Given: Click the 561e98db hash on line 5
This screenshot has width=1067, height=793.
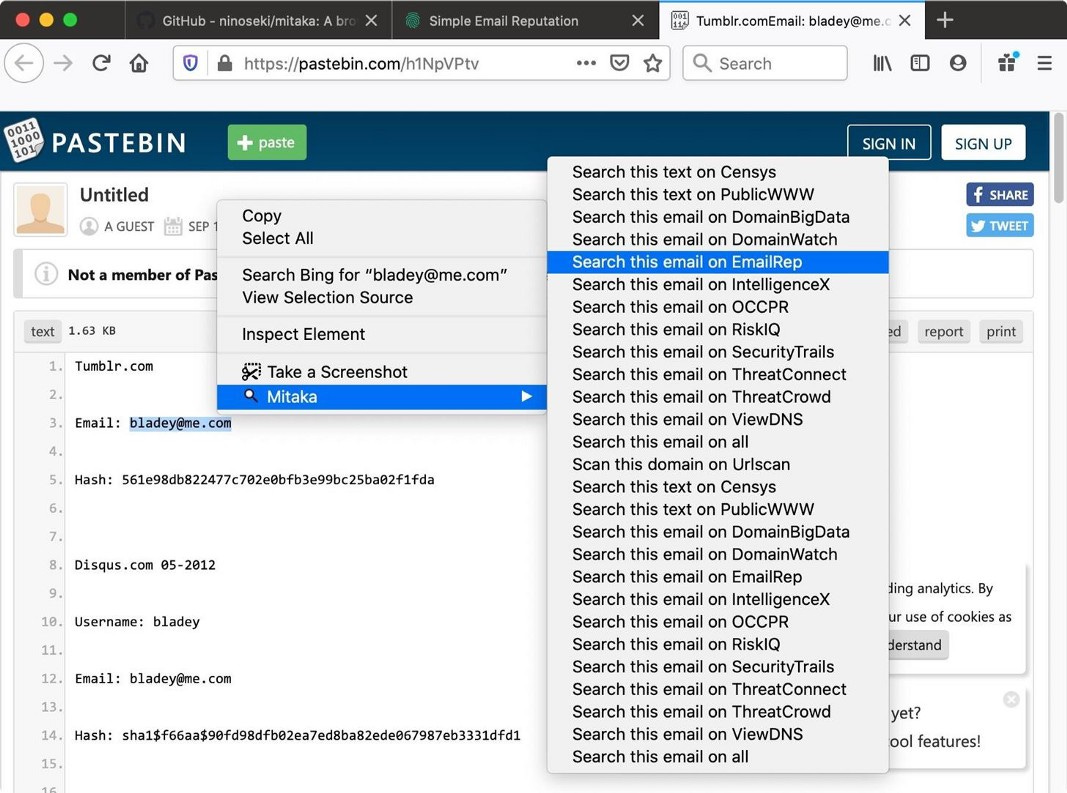Looking at the screenshot, I should click(x=278, y=480).
